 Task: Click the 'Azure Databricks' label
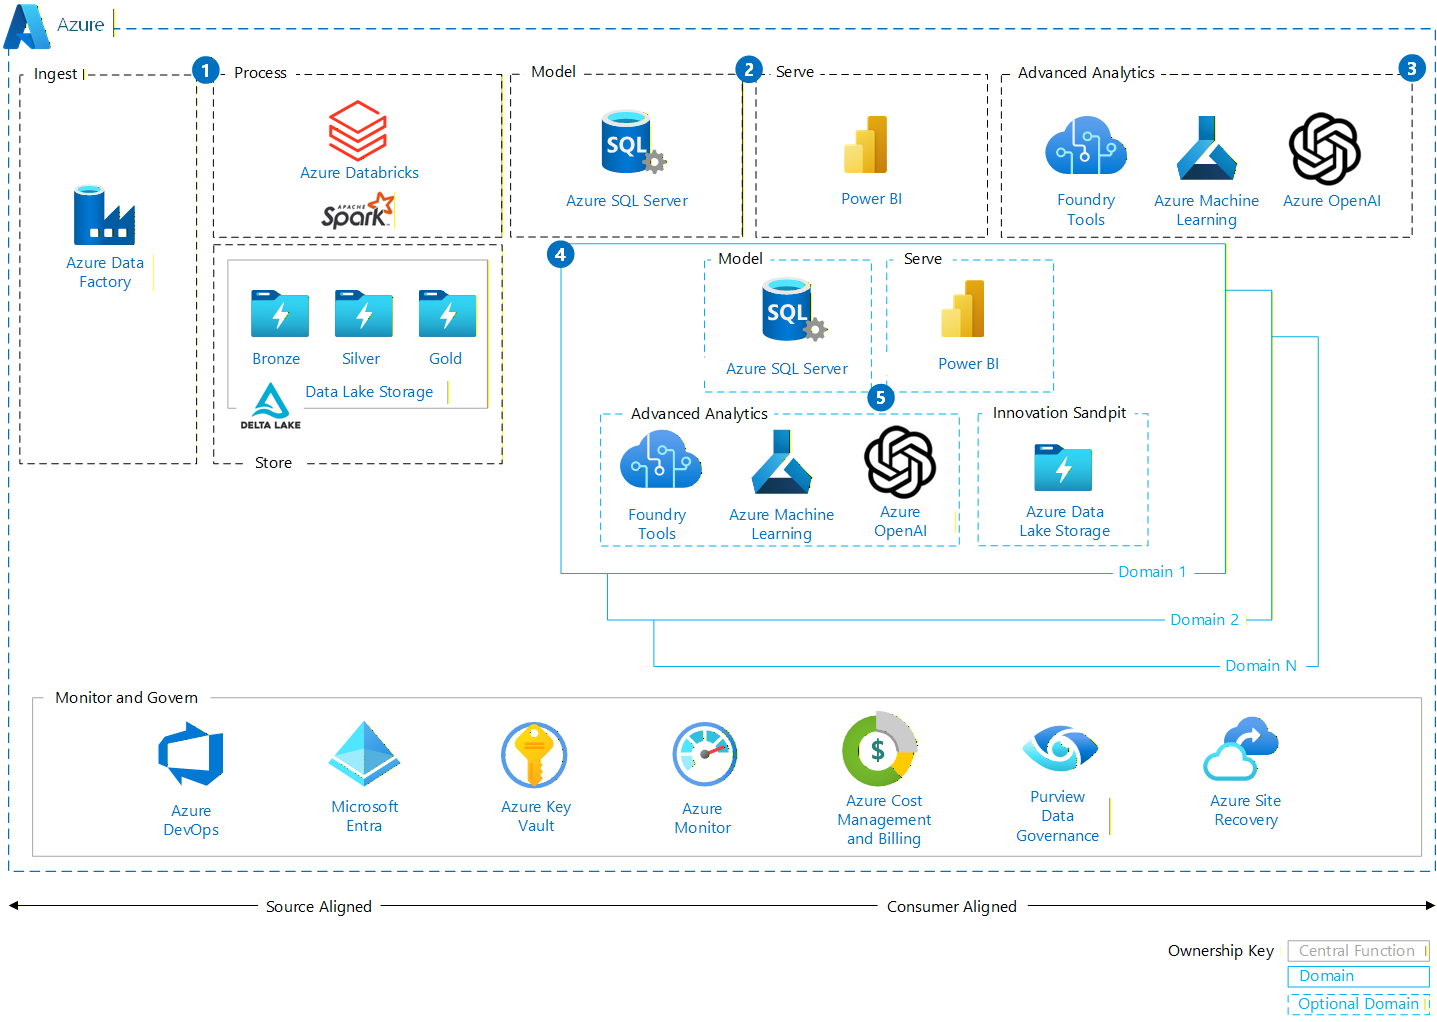pyautogui.click(x=359, y=172)
